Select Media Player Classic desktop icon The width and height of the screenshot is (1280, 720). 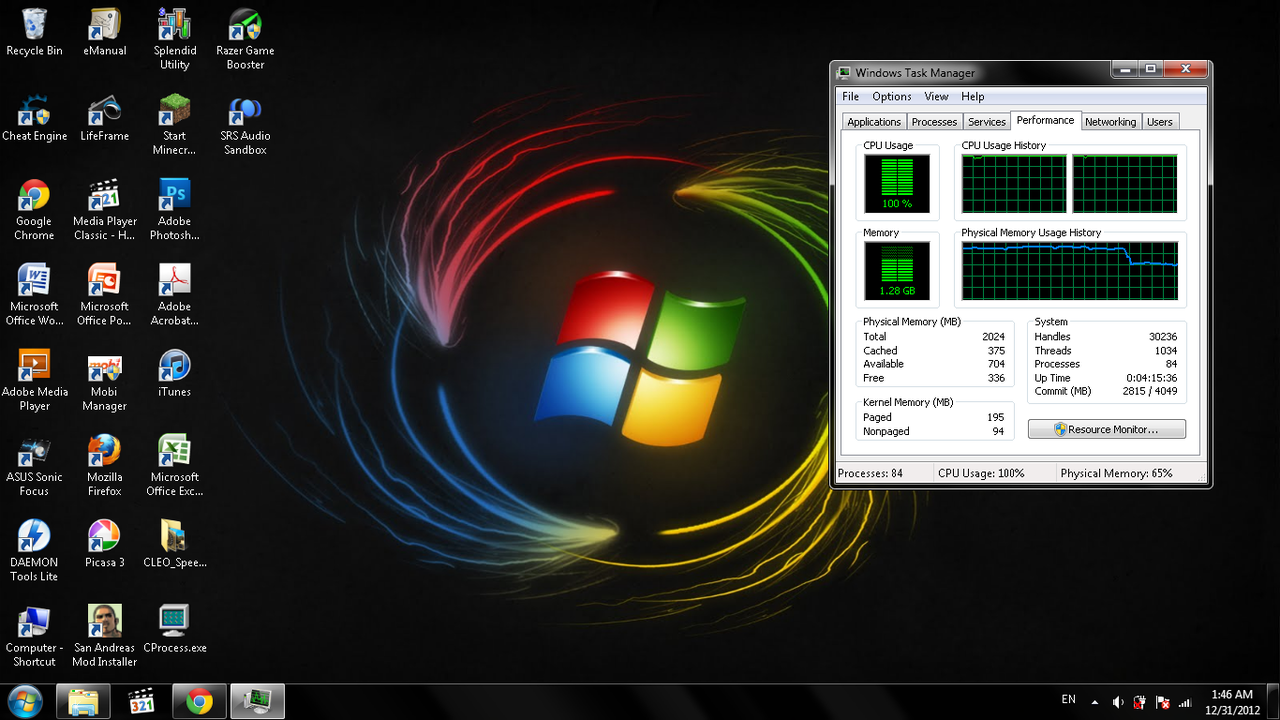(x=104, y=210)
